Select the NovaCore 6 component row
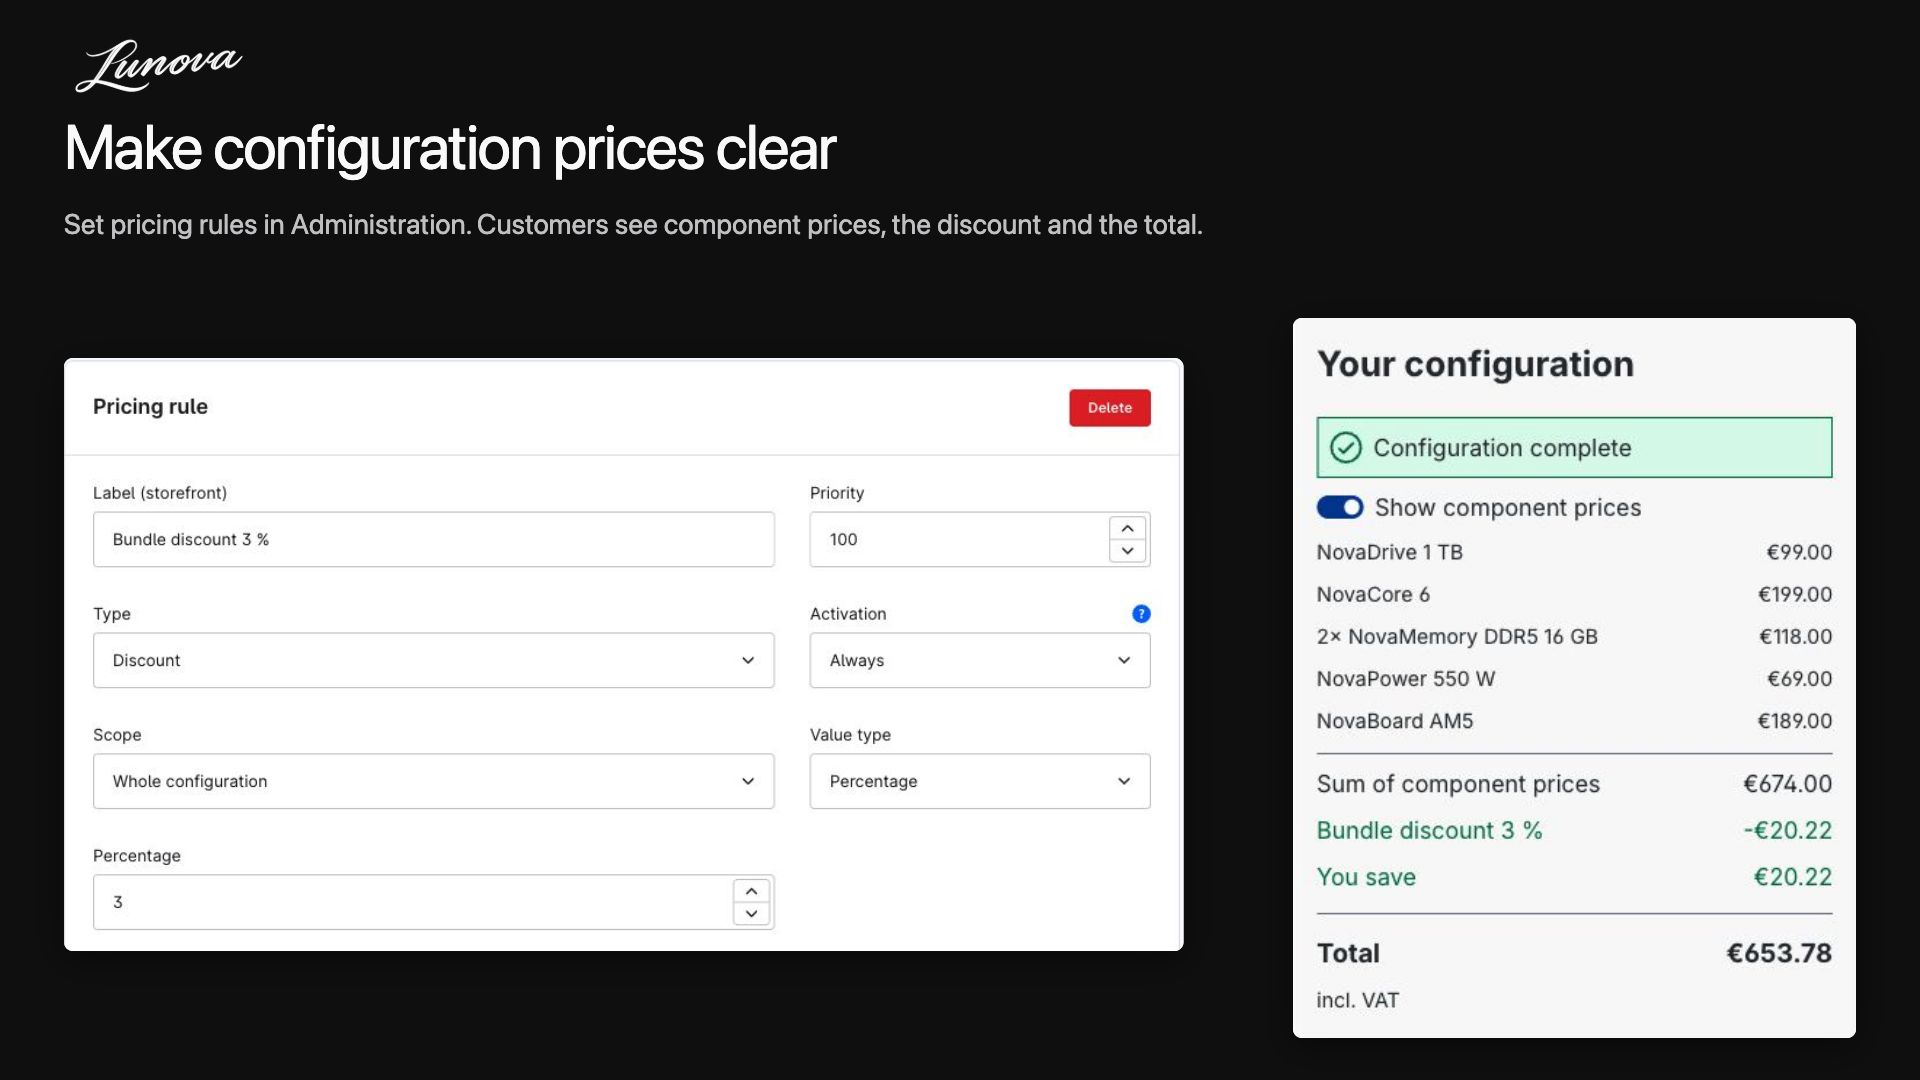This screenshot has width=1920, height=1080. 1574,594
